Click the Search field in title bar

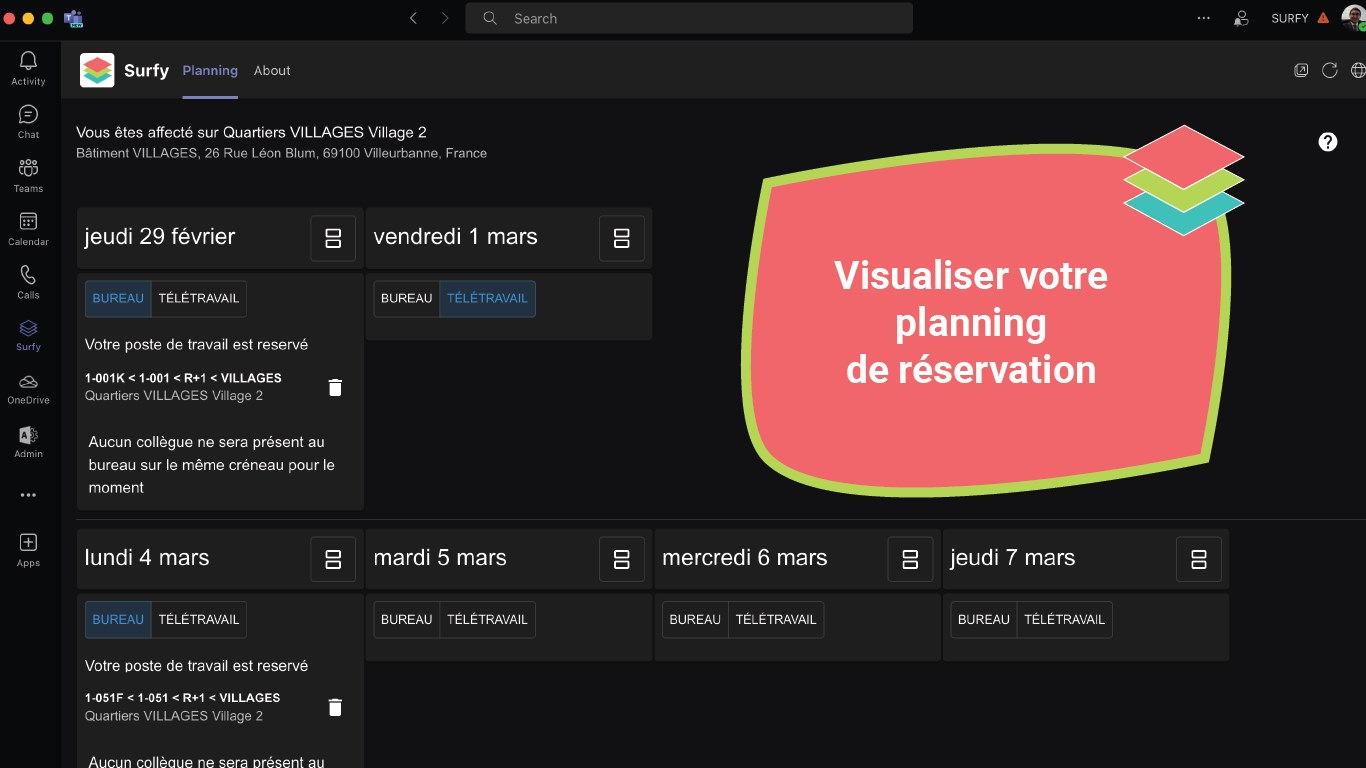click(689, 18)
